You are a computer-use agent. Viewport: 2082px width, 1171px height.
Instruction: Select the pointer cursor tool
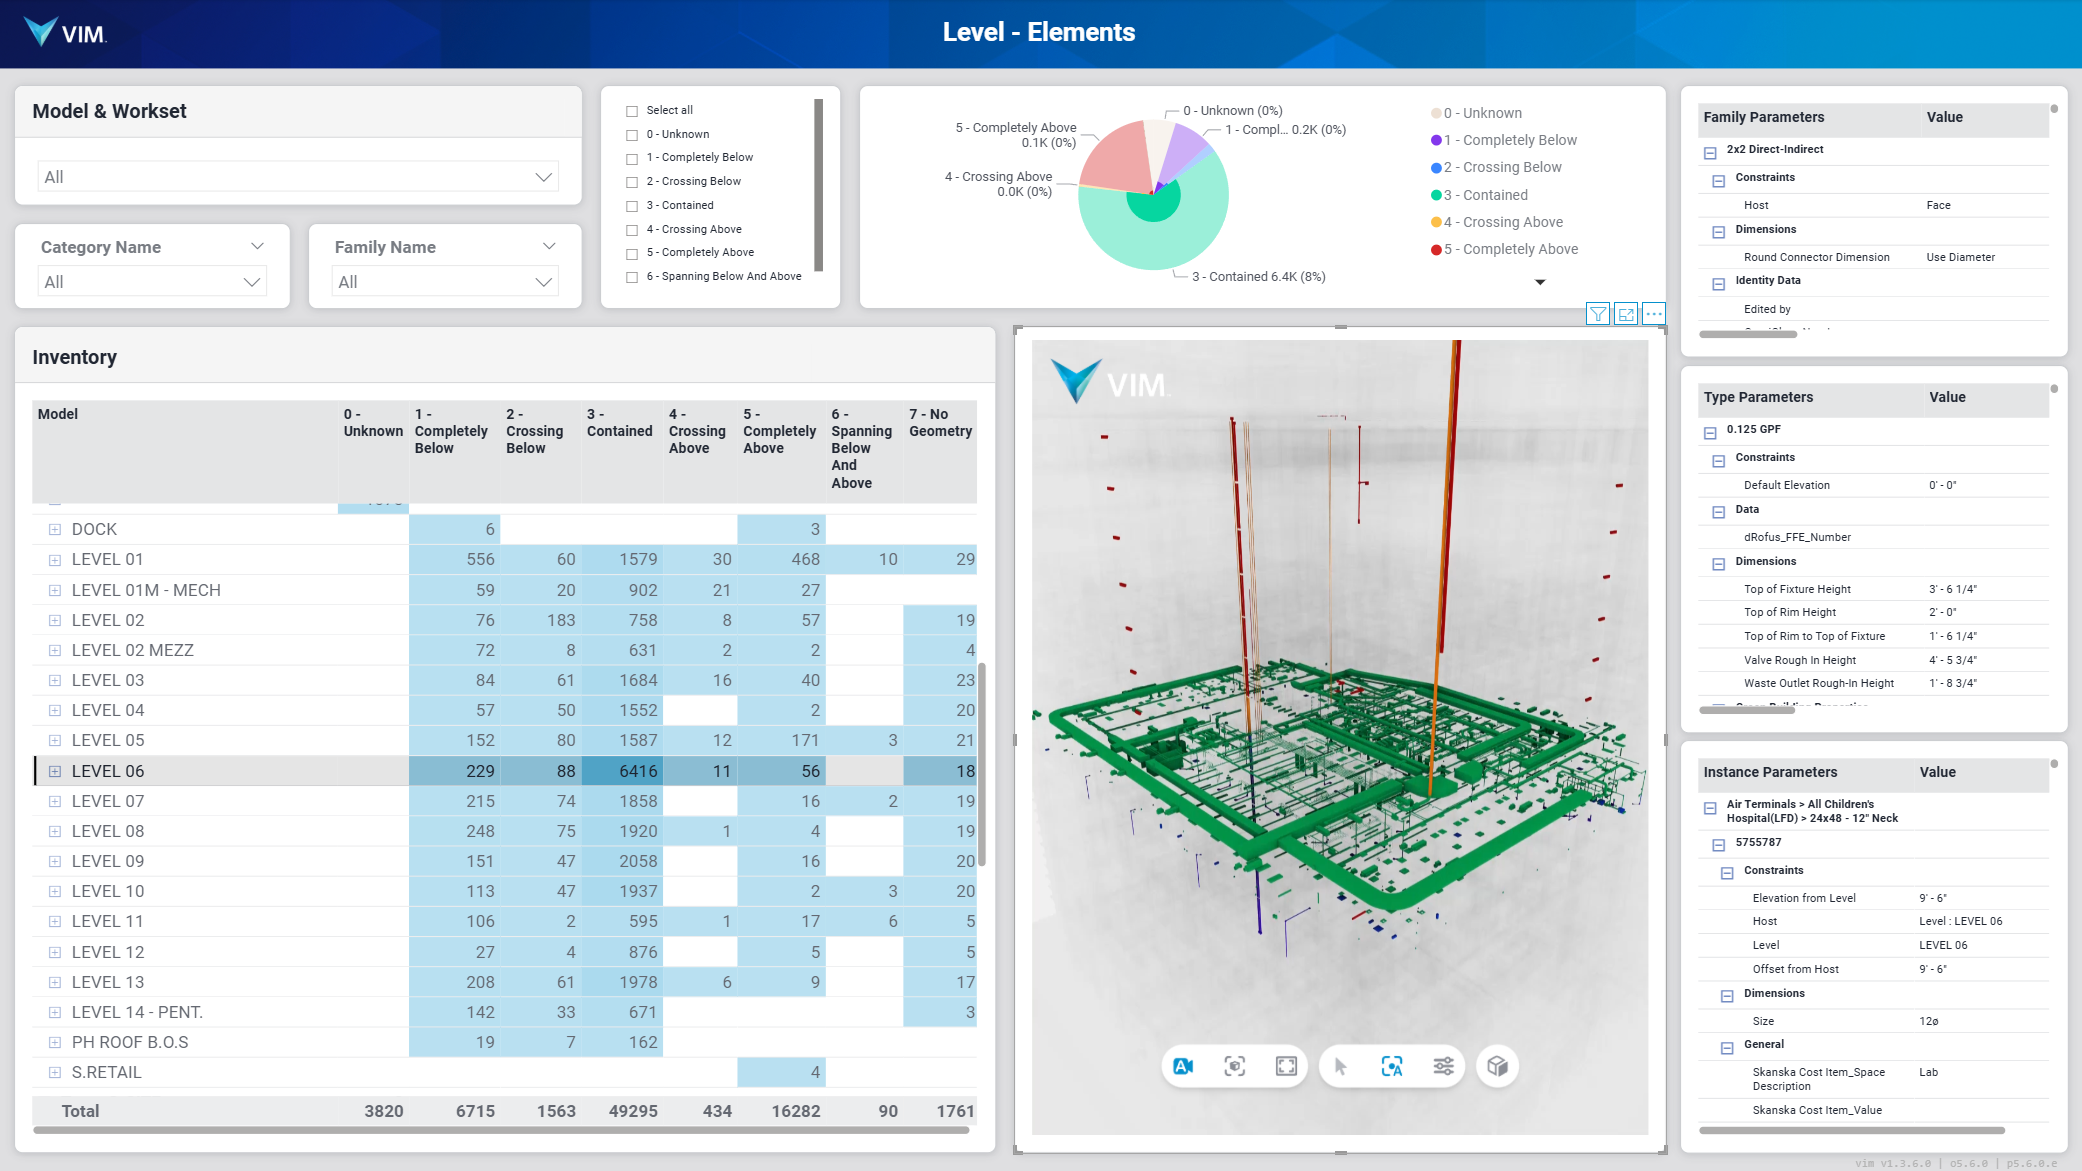tap(1341, 1066)
